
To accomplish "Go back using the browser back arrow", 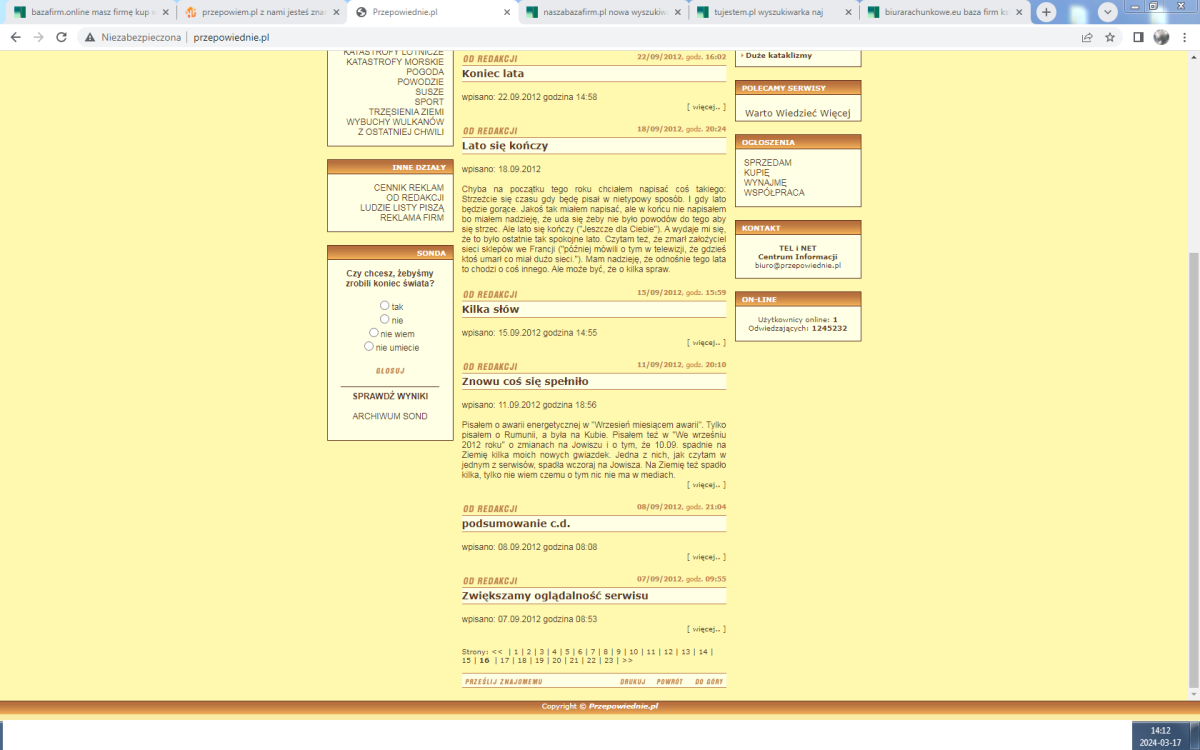I will [x=15, y=37].
